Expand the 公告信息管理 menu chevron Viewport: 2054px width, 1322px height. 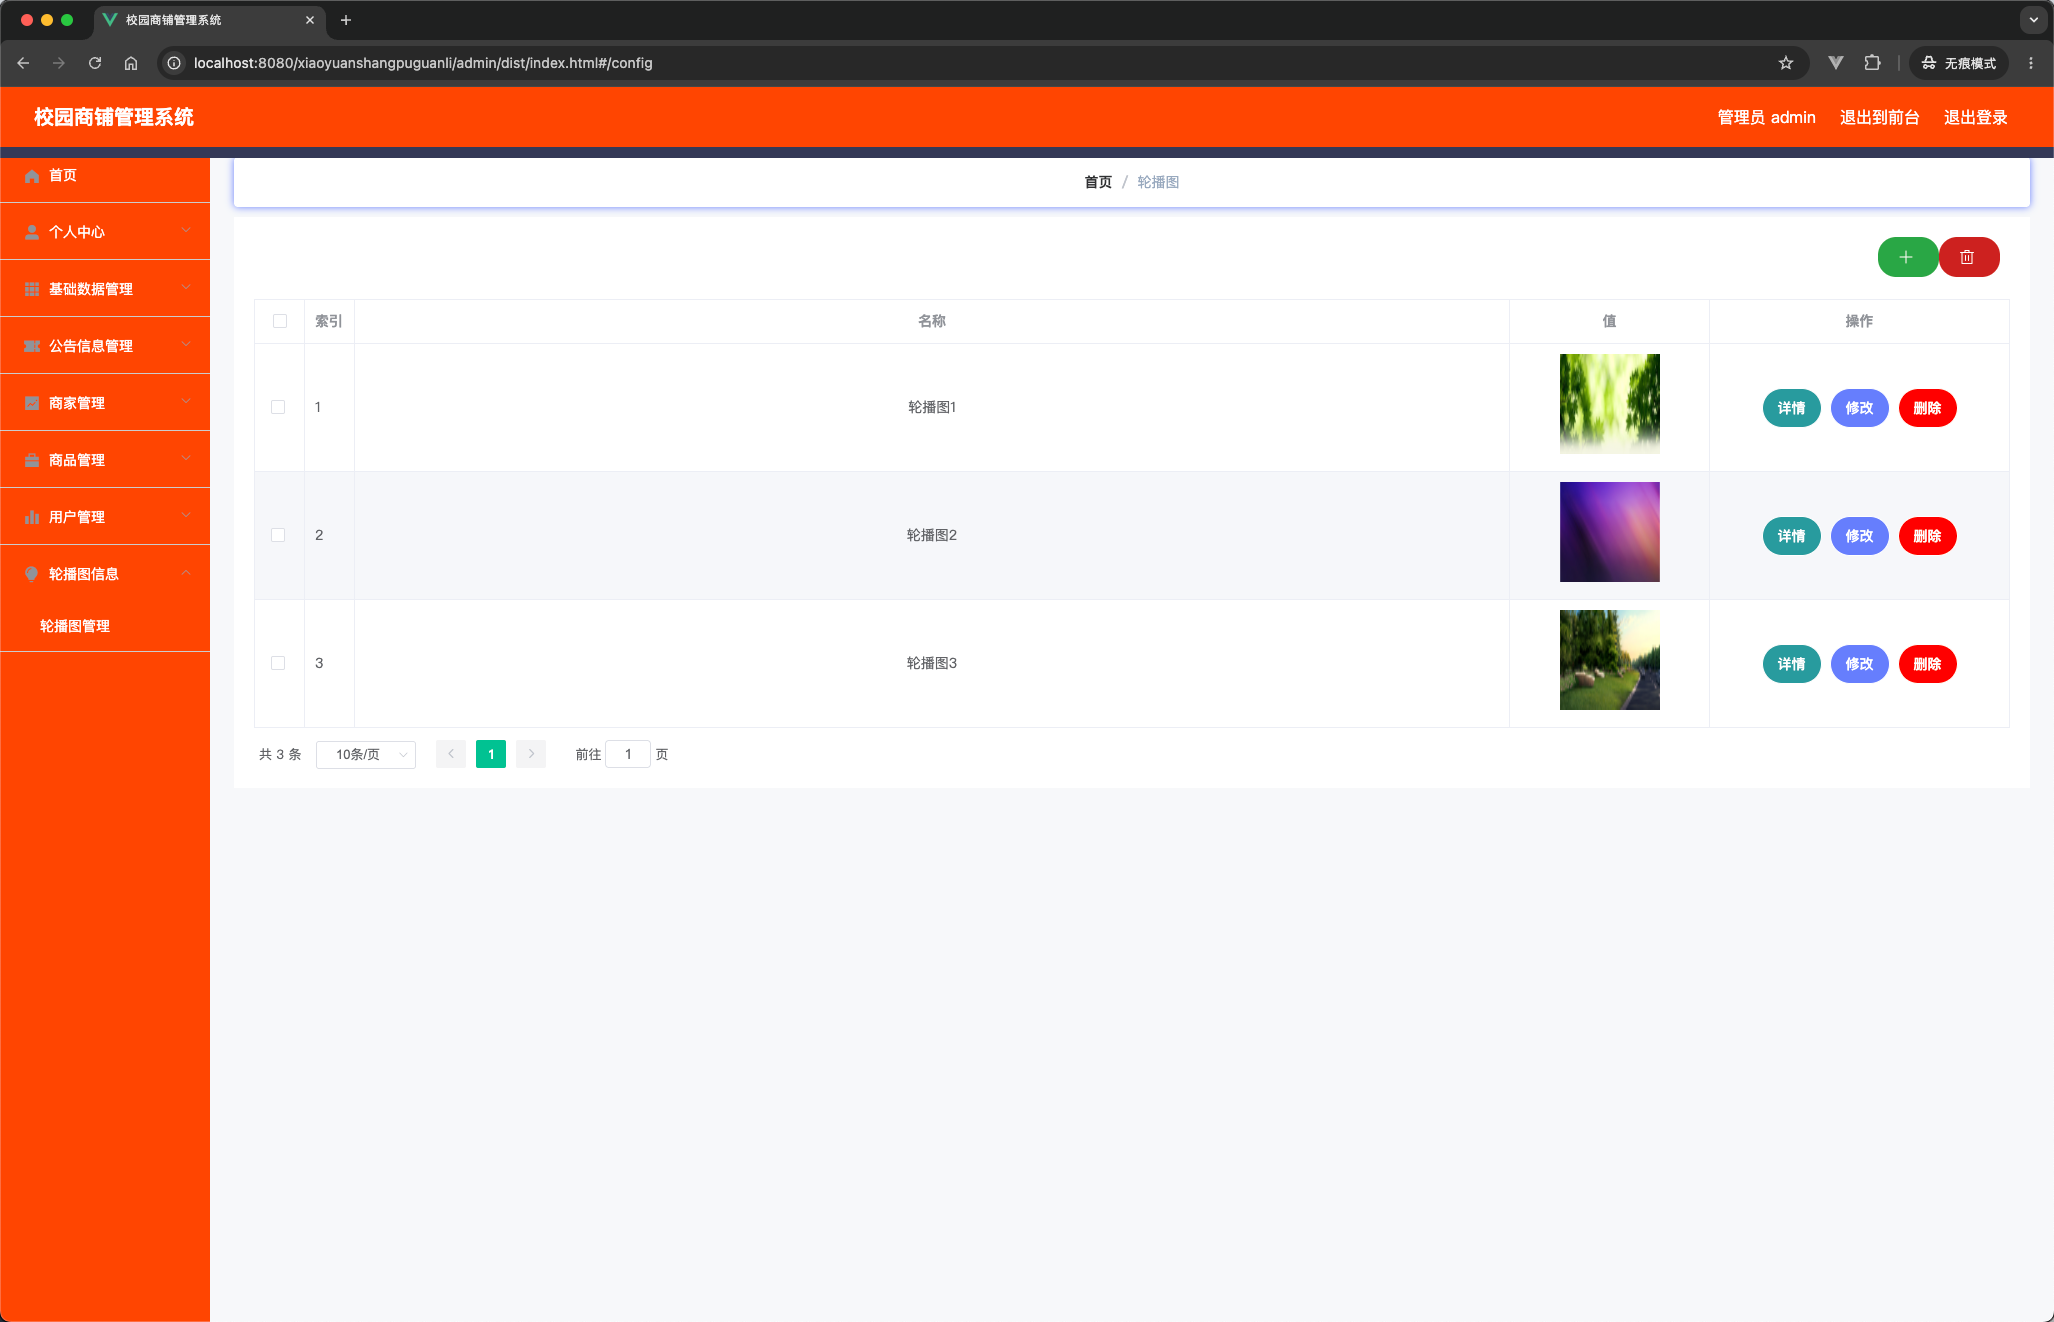point(186,345)
